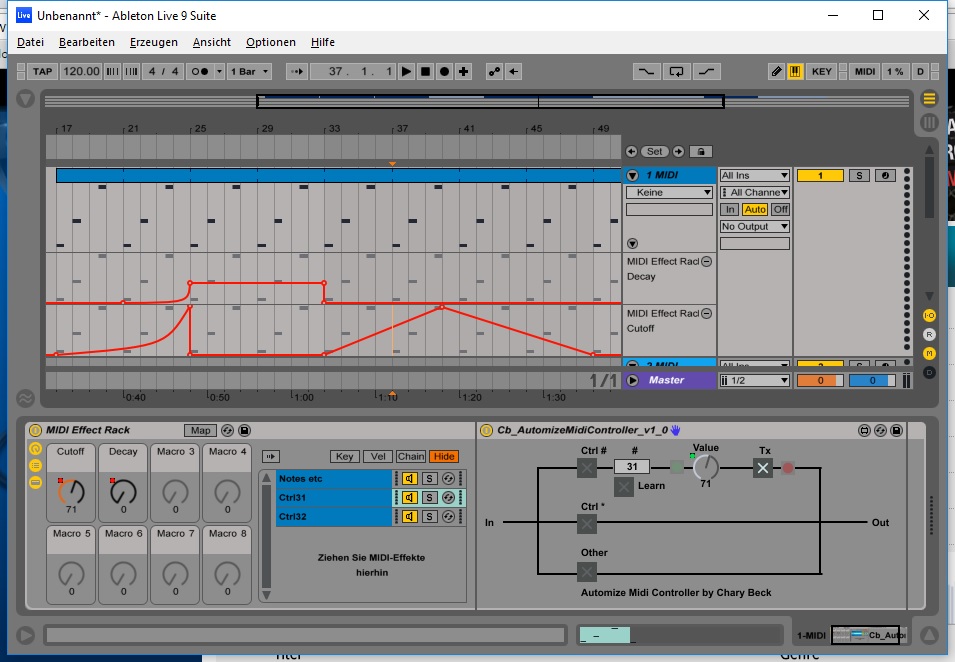Enable the Tx checkbox in Automize device
This screenshot has width=955, height=662.
[x=763, y=468]
